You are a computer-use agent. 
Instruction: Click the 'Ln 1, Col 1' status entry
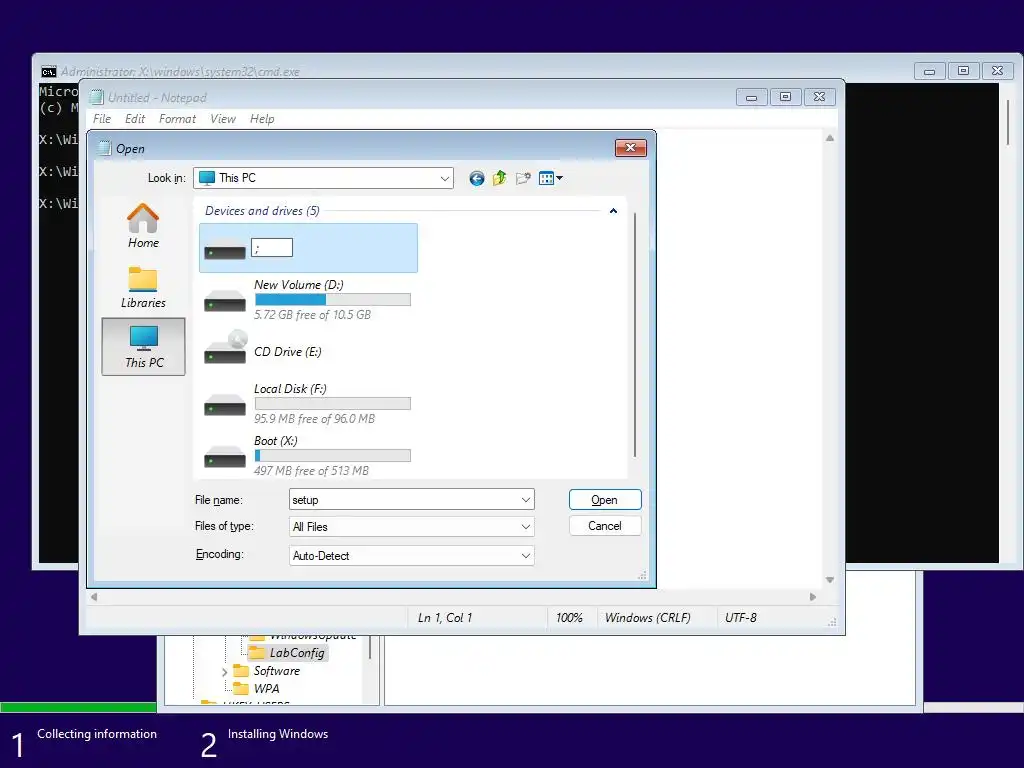click(445, 618)
